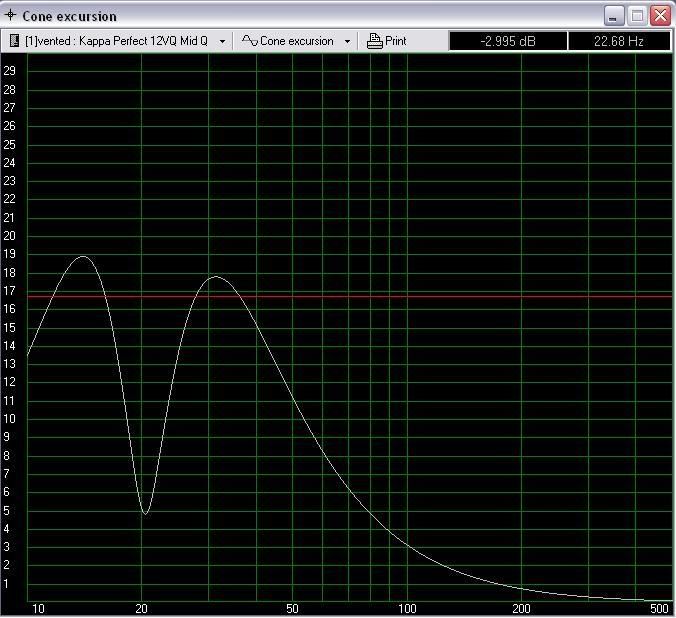This screenshot has height=618, width=676.
Task: Click the 50 label on the frequency axis
Action: tap(292, 609)
